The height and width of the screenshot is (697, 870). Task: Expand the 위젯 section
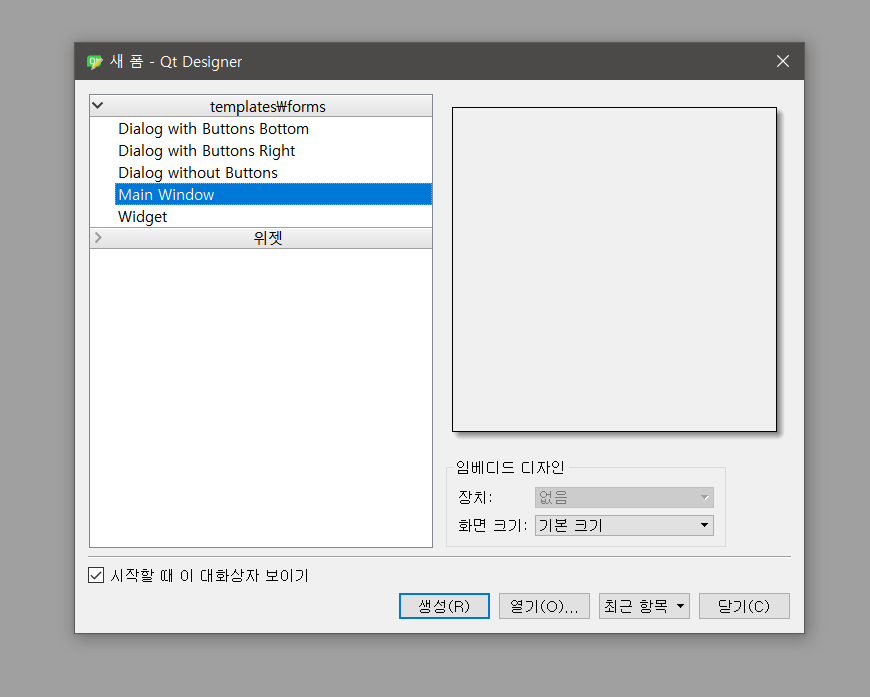pos(98,238)
